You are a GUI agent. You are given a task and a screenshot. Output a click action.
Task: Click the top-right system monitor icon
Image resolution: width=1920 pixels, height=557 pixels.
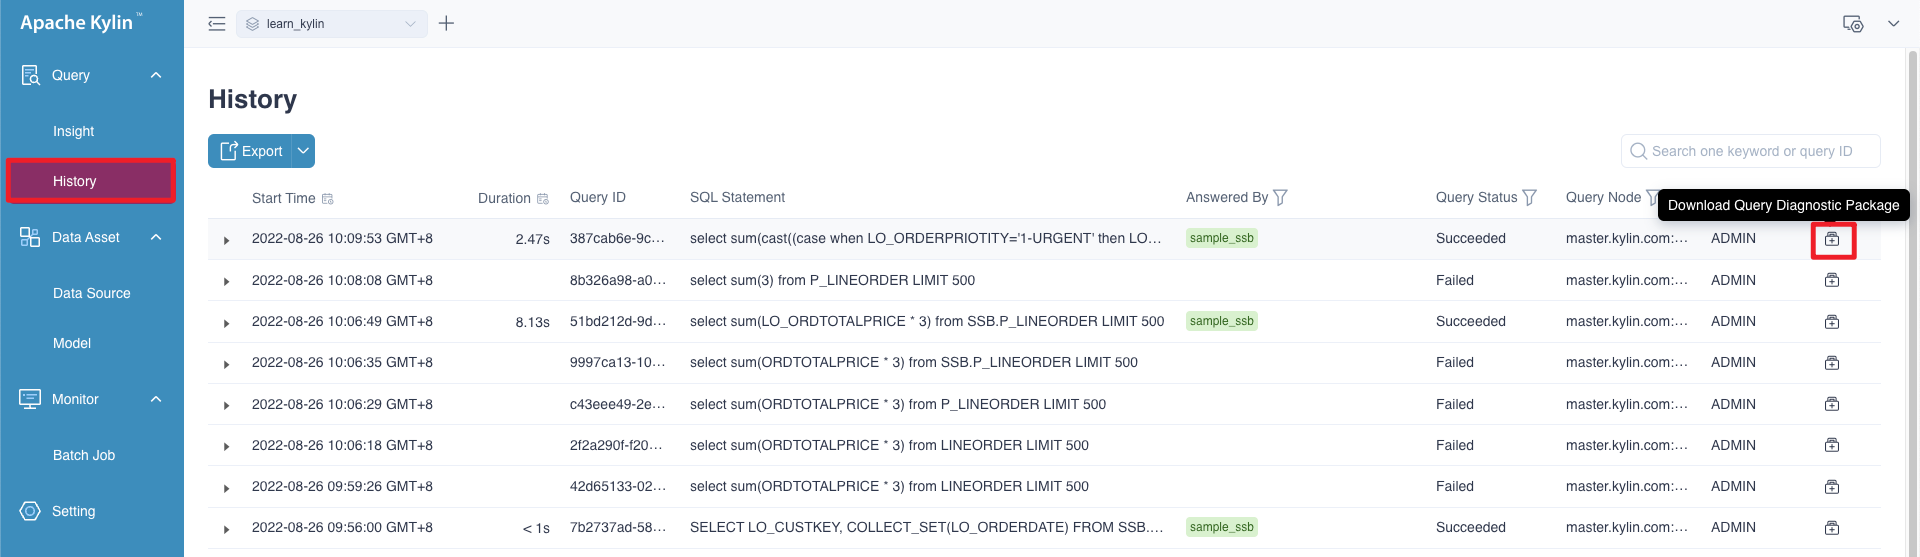pos(1852,24)
